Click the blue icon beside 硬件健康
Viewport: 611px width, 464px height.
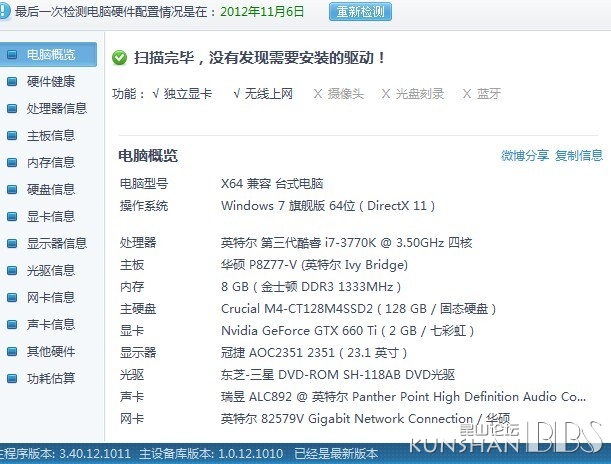(x=12, y=81)
